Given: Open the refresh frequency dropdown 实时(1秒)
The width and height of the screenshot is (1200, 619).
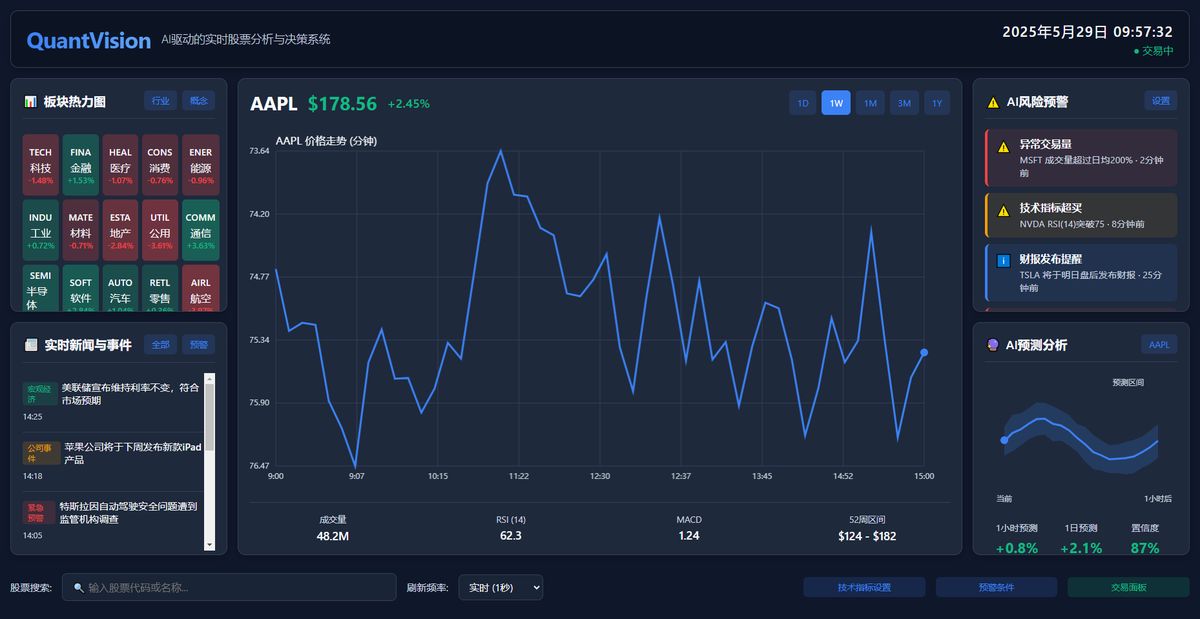Looking at the screenshot, I should [x=500, y=587].
